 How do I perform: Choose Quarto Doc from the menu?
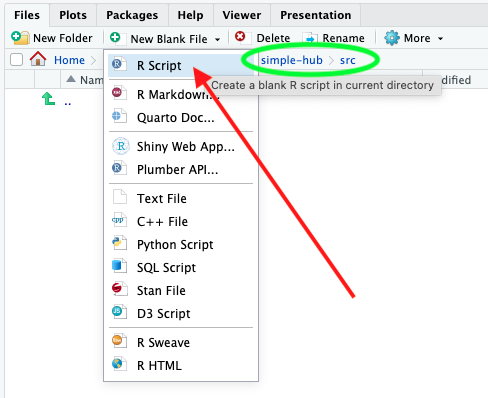pos(181,118)
